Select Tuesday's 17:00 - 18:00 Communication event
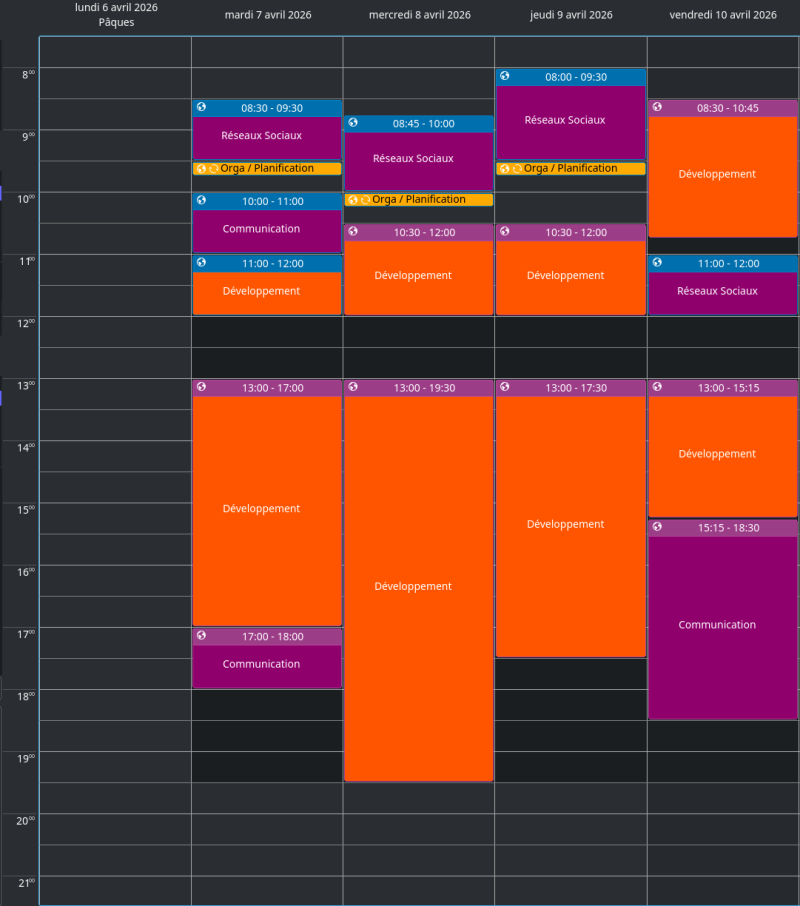 (267, 658)
